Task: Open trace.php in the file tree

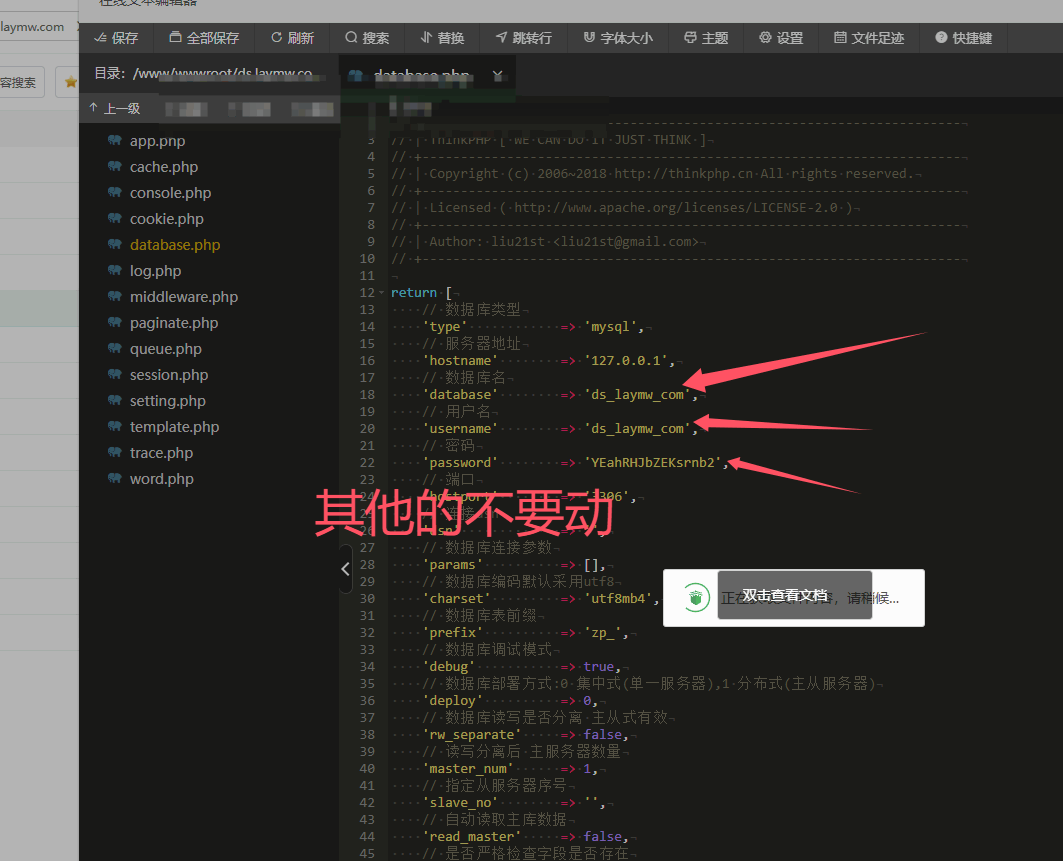Action: 161,453
